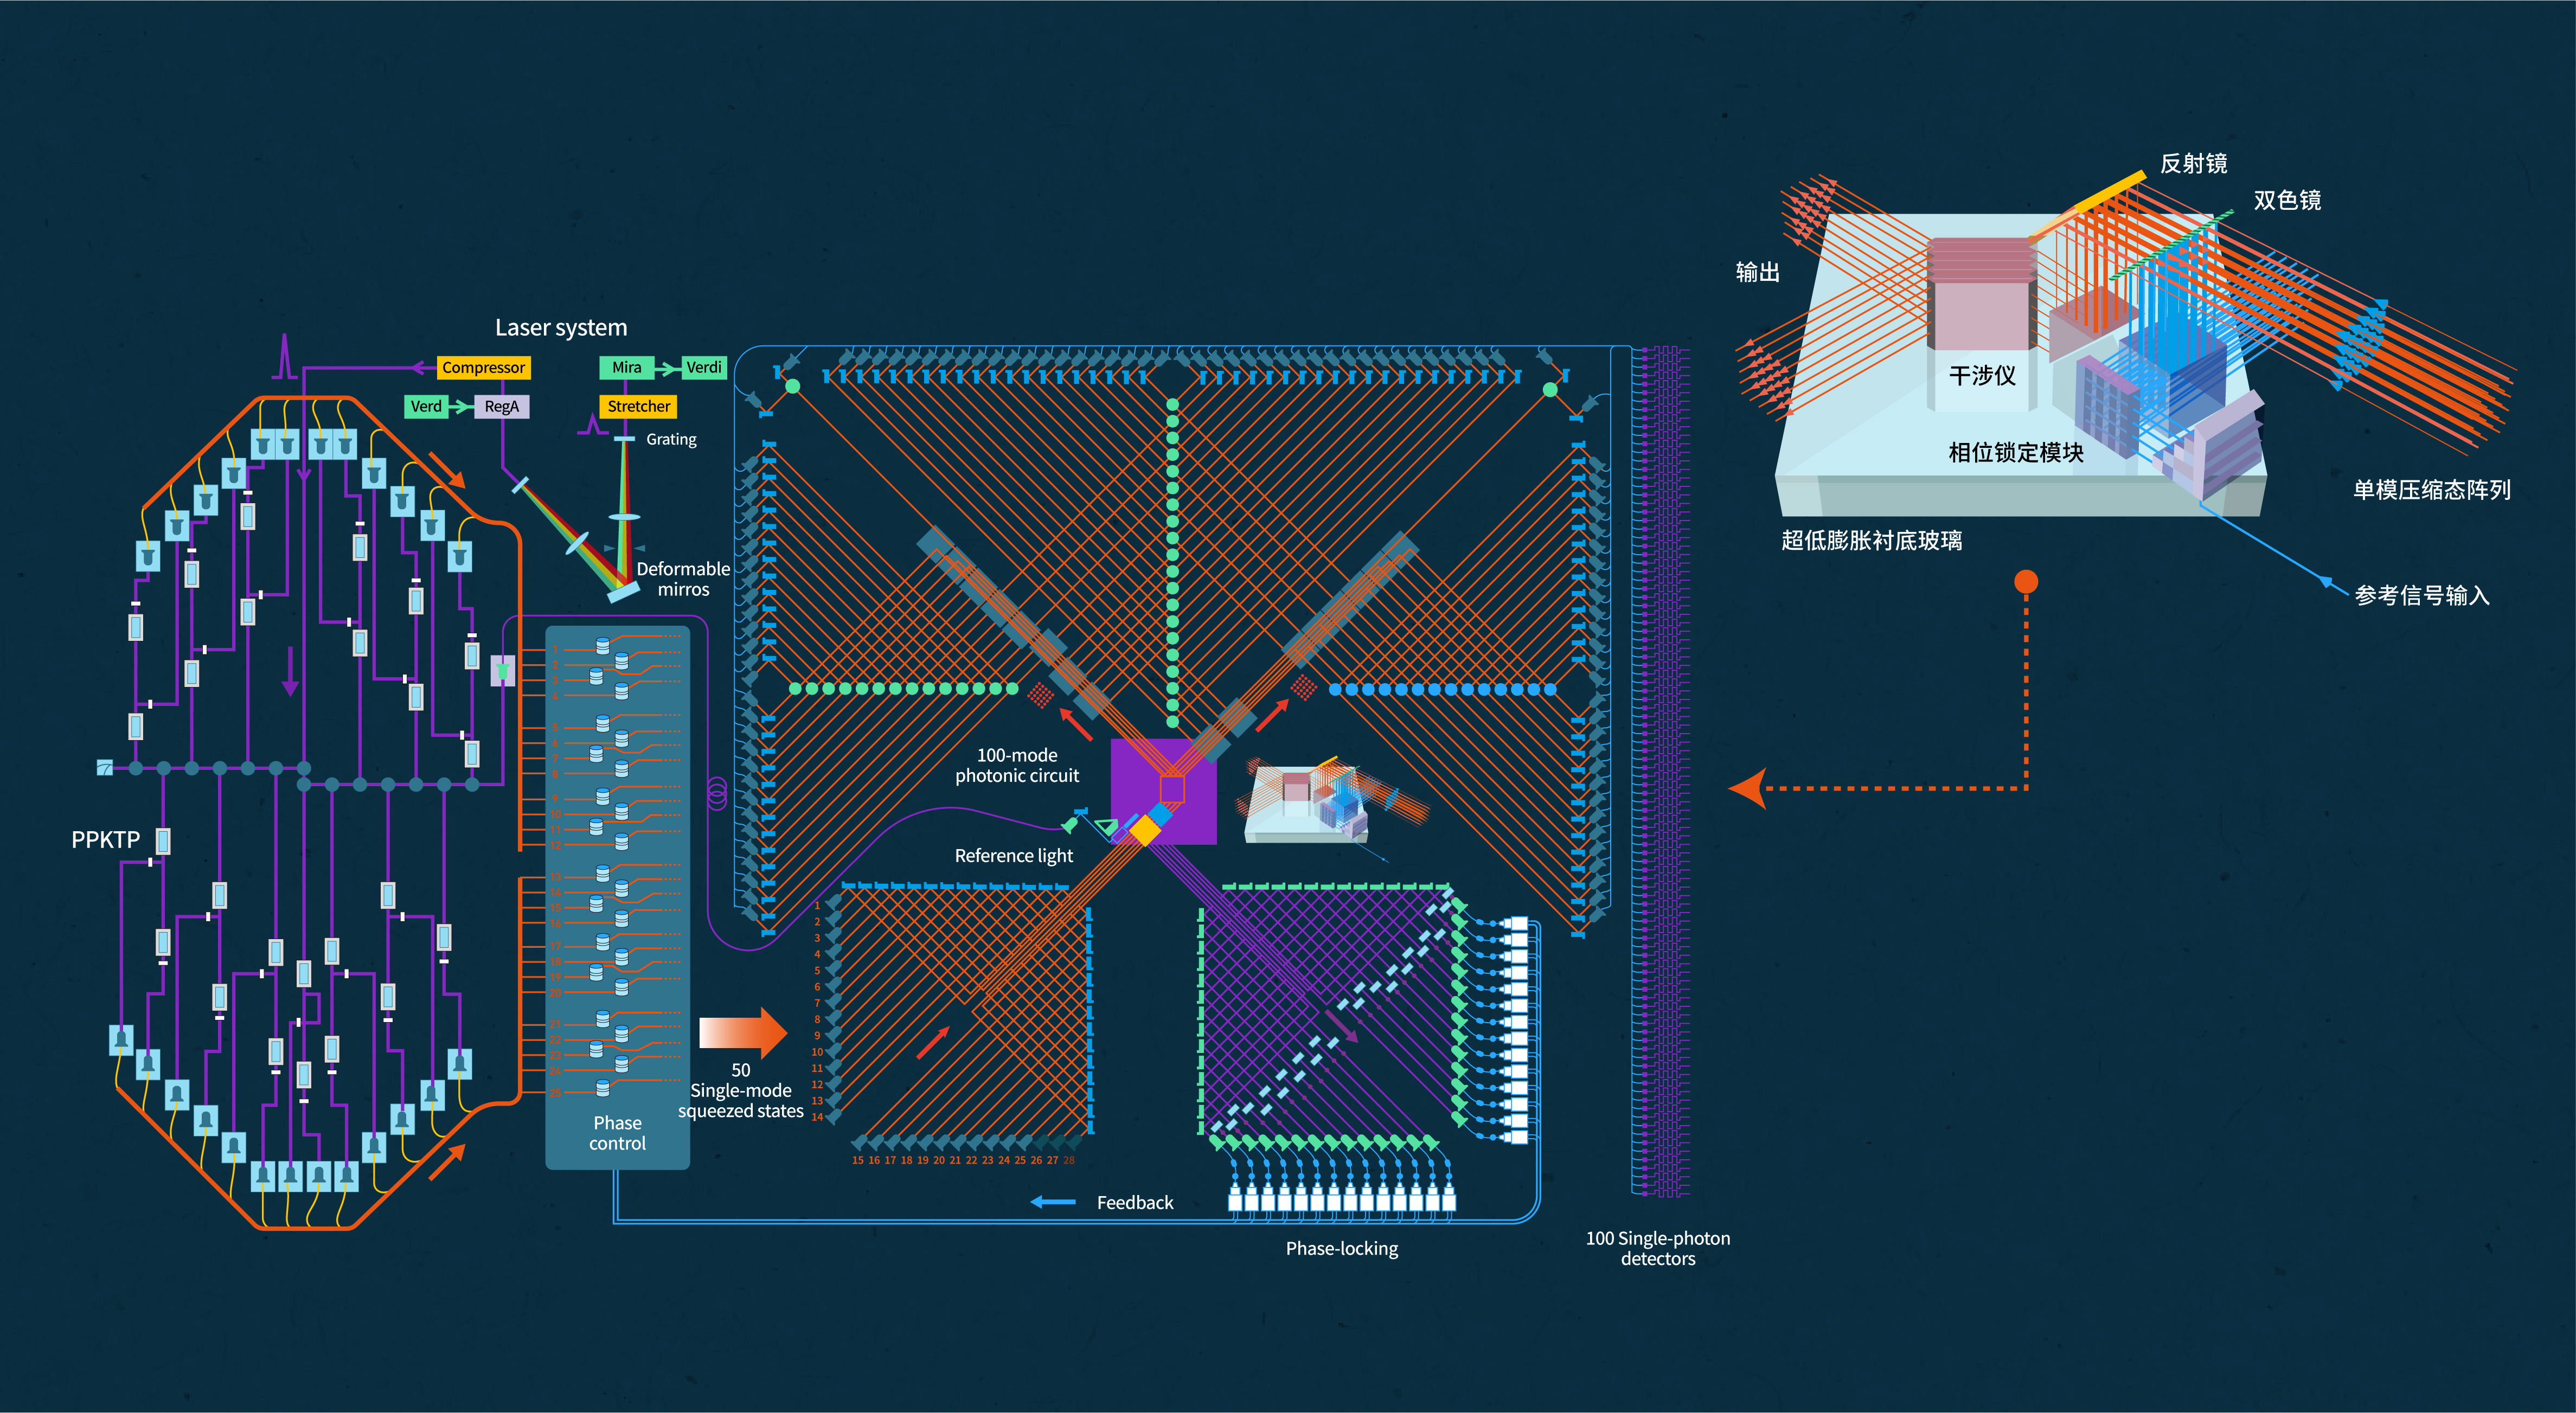This screenshot has height=1413, width=2576.
Task: Click the lavender RegA box
Action: point(502,407)
